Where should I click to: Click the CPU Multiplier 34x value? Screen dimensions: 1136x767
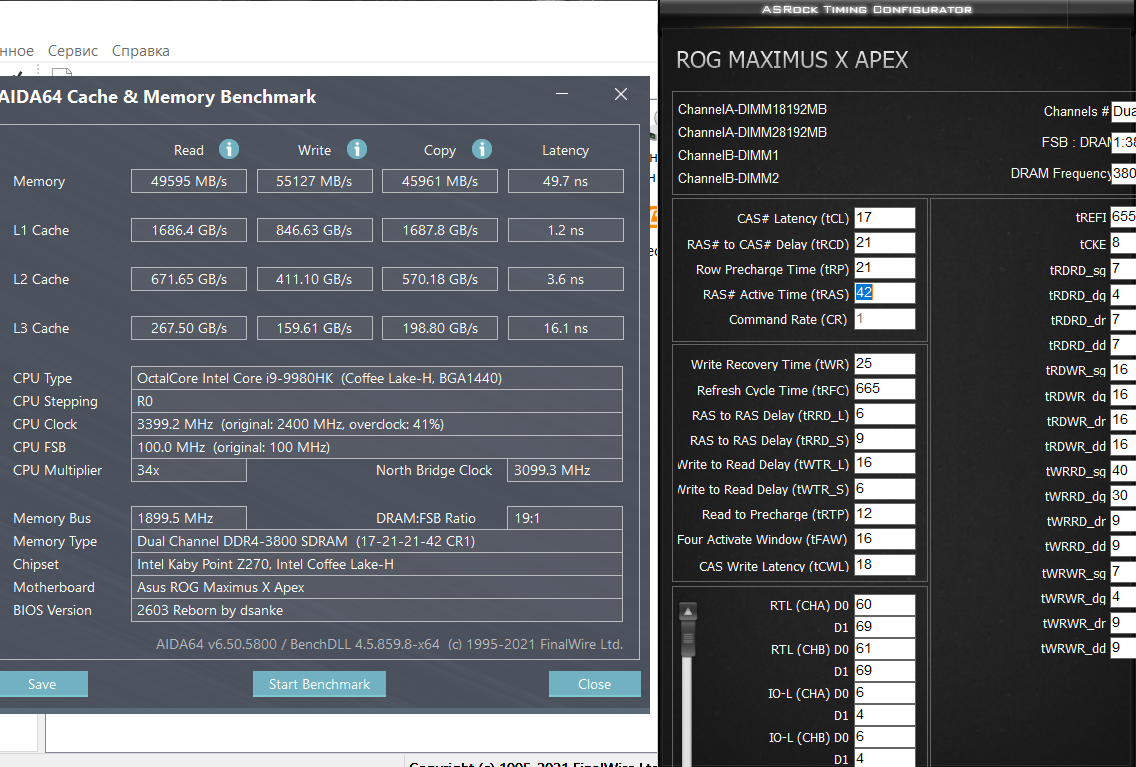pyautogui.click(x=188, y=470)
